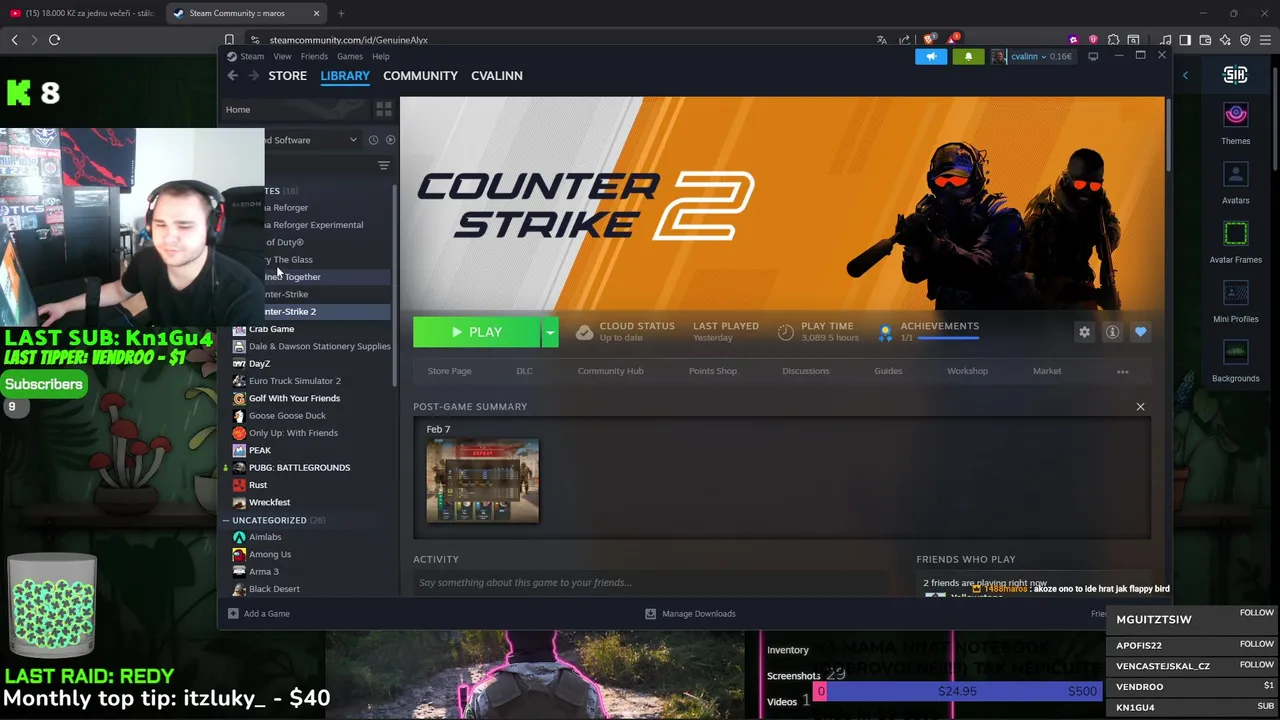Open game settings gear icon
This screenshot has height=720, width=1280.
(x=1084, y=332)
